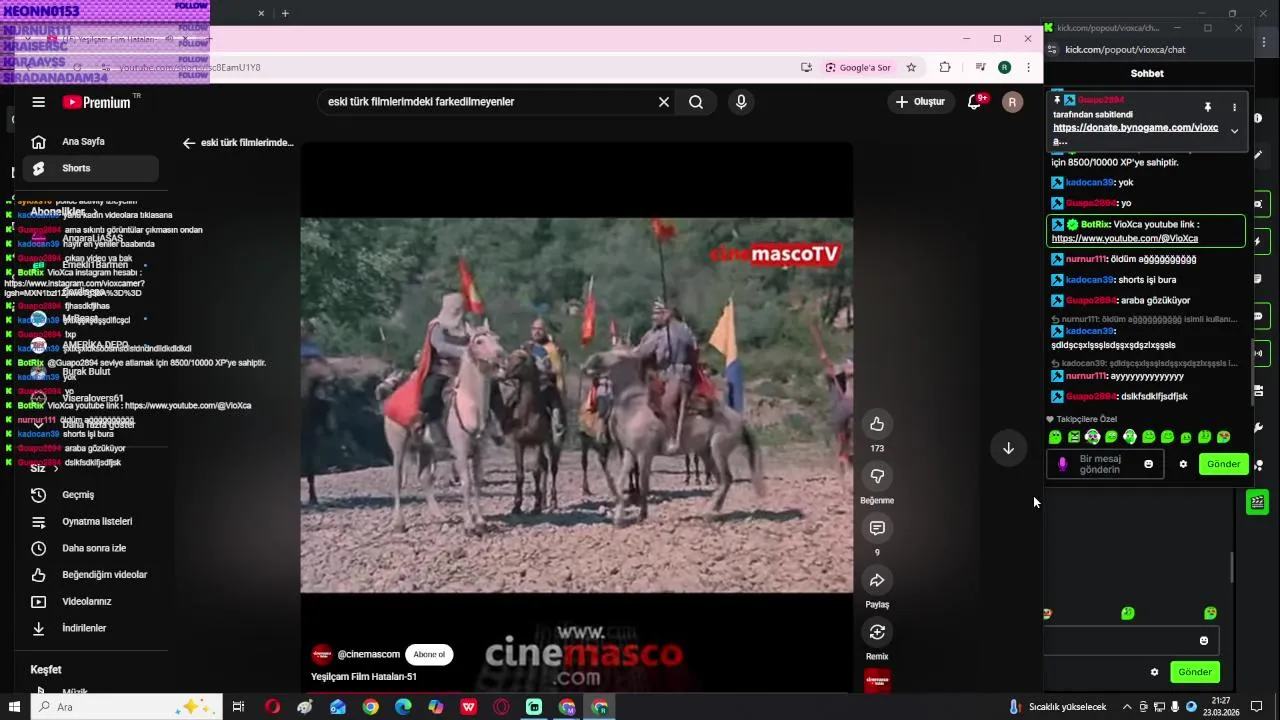This screenshot has width=1280, height=720.
Task: Open chat settings gear near Gönder
Action: click(1183, 464)
